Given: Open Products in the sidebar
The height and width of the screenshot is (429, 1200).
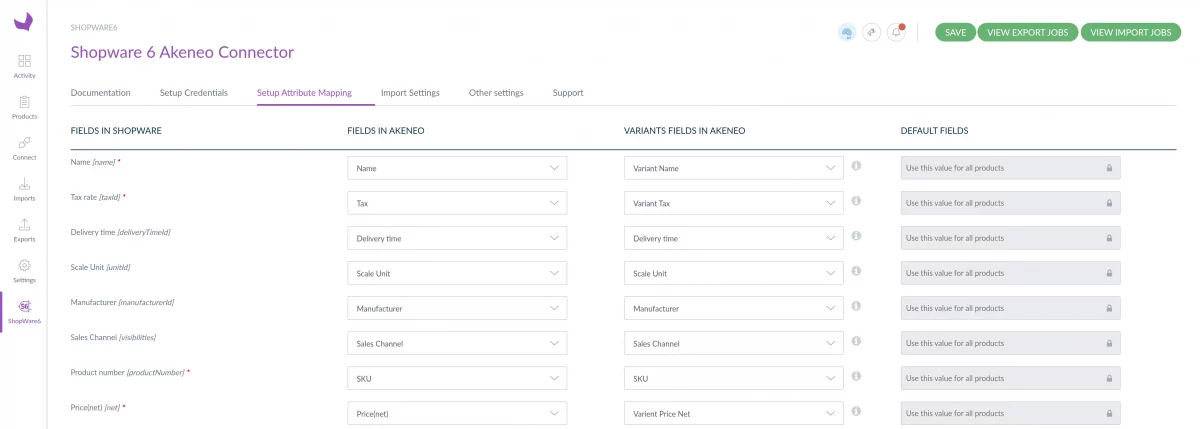Looking at the screenshot, I should pos(24,107).
